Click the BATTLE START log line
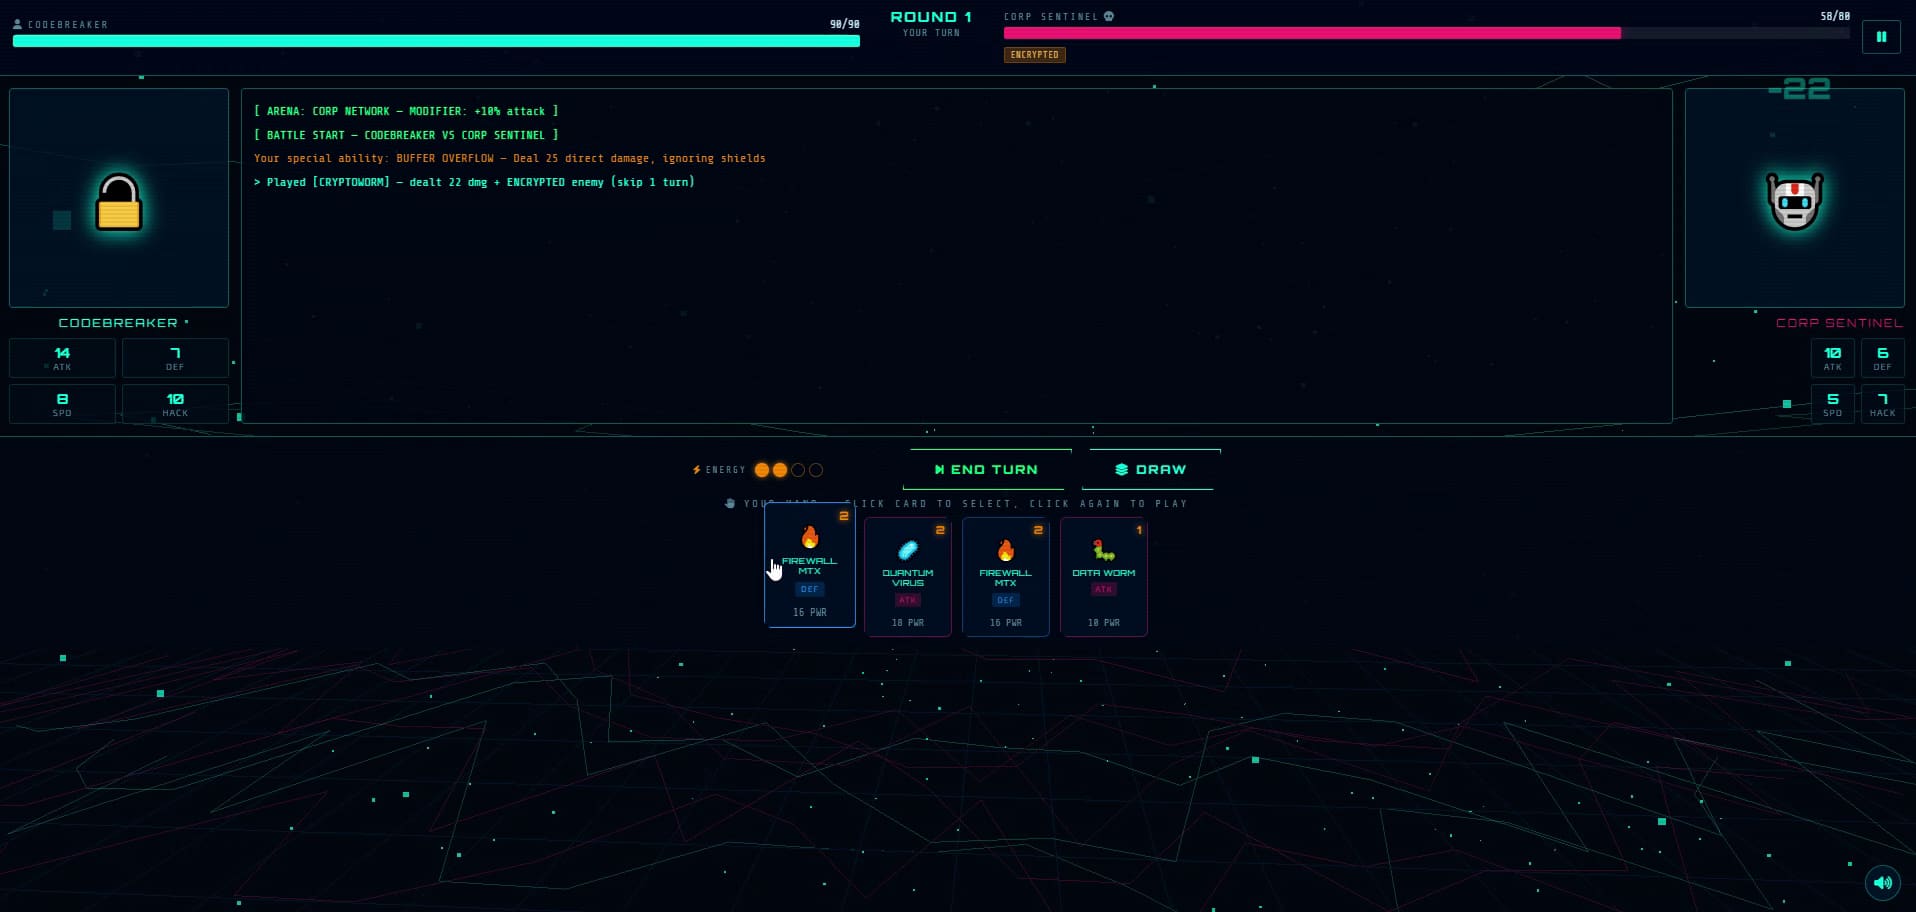Screen dimensions: 1916x912 coord(406,135)
